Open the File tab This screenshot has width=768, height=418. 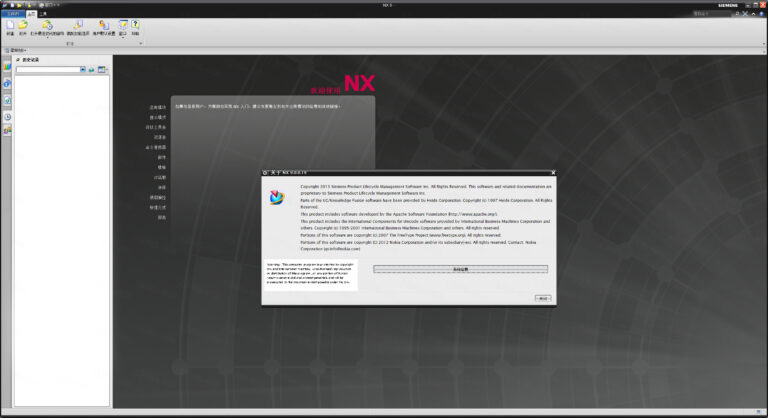(13, 14)
